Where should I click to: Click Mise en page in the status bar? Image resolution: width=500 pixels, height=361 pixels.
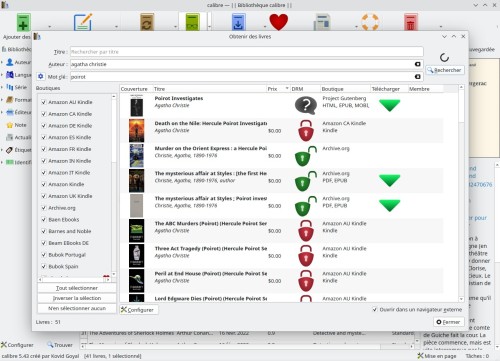pos(437,356)
